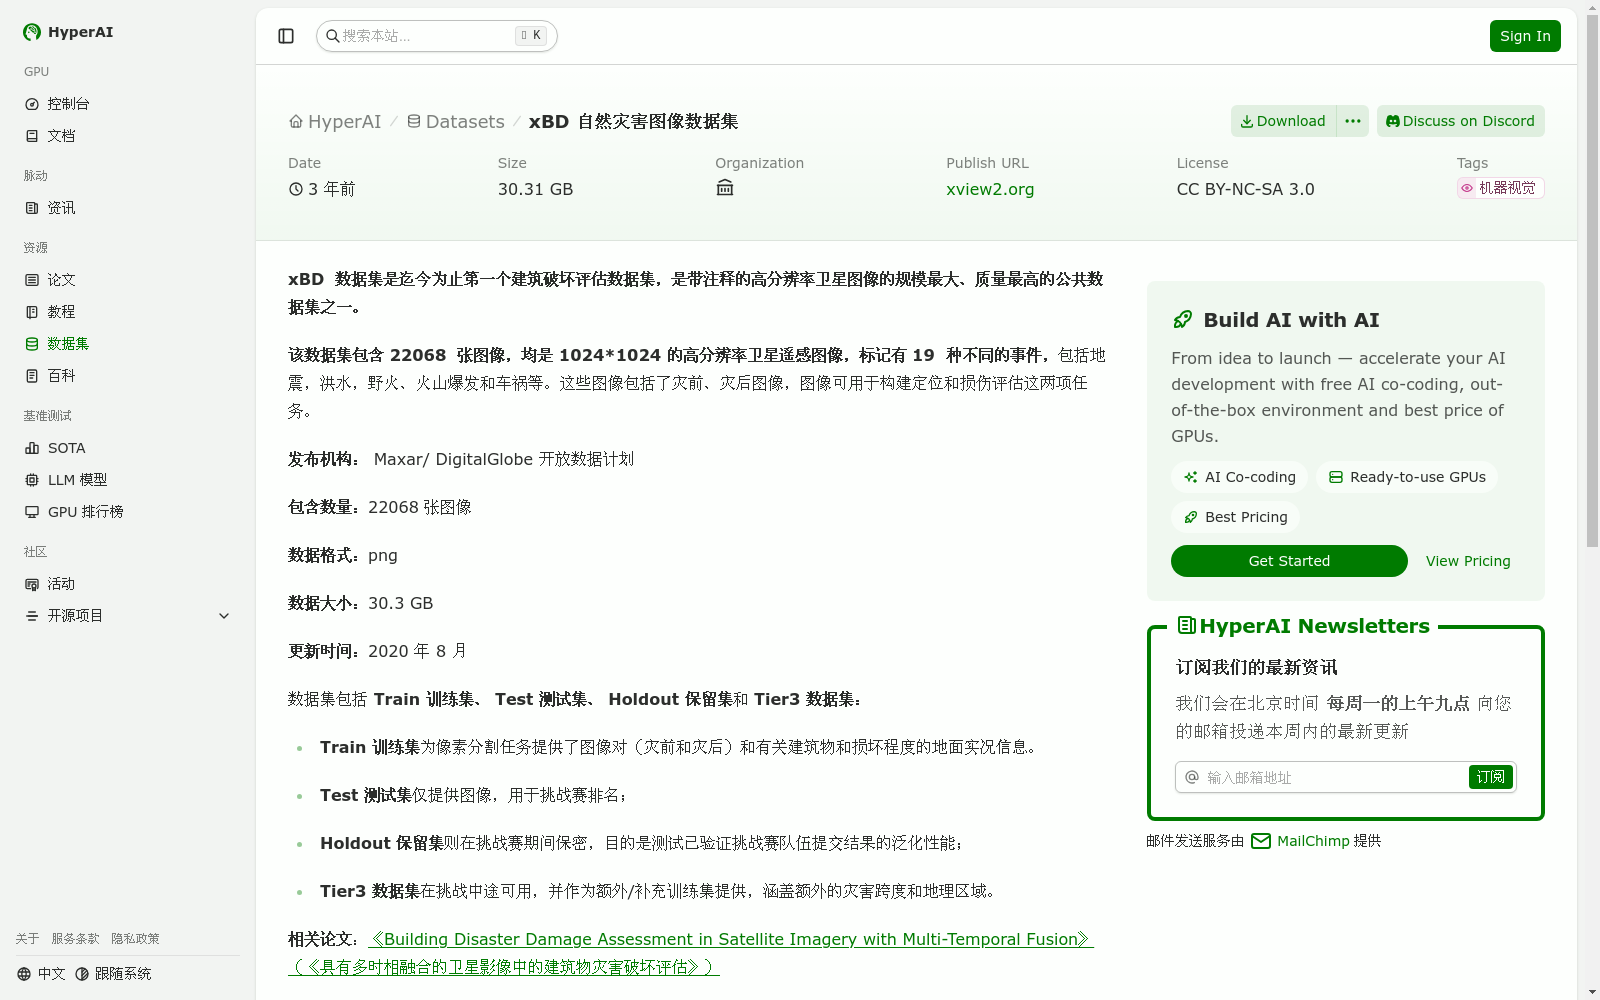Expand 开源项目 chevron
This screenshot has height=1000, width=1600.
pyautogui.click(x=224, y=616)
